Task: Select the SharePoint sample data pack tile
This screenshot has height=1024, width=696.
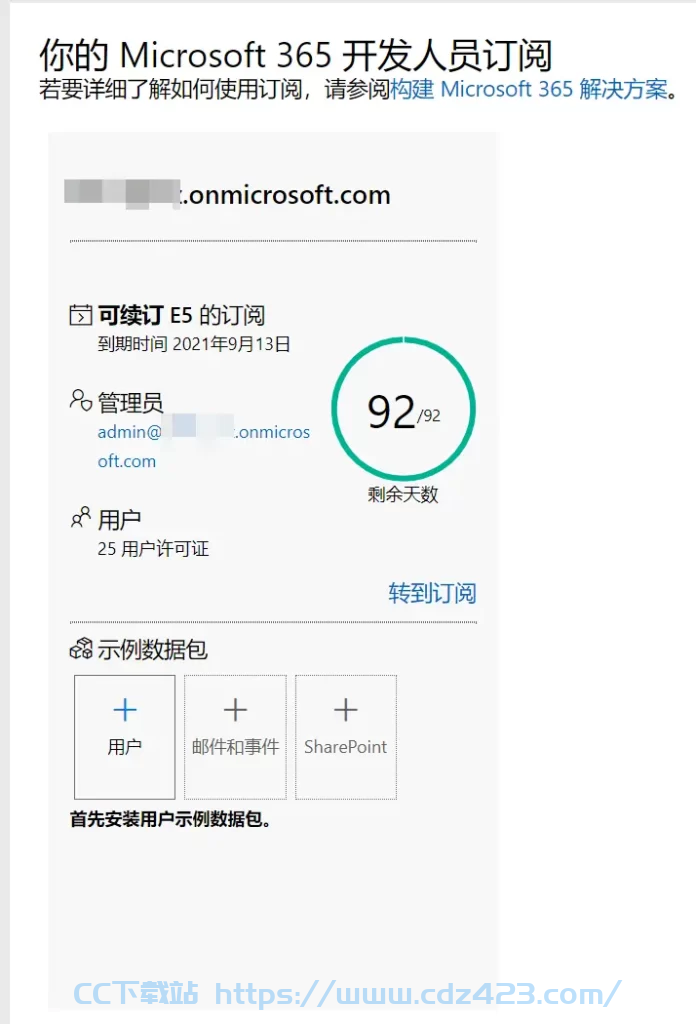Action: pos(345,737)
